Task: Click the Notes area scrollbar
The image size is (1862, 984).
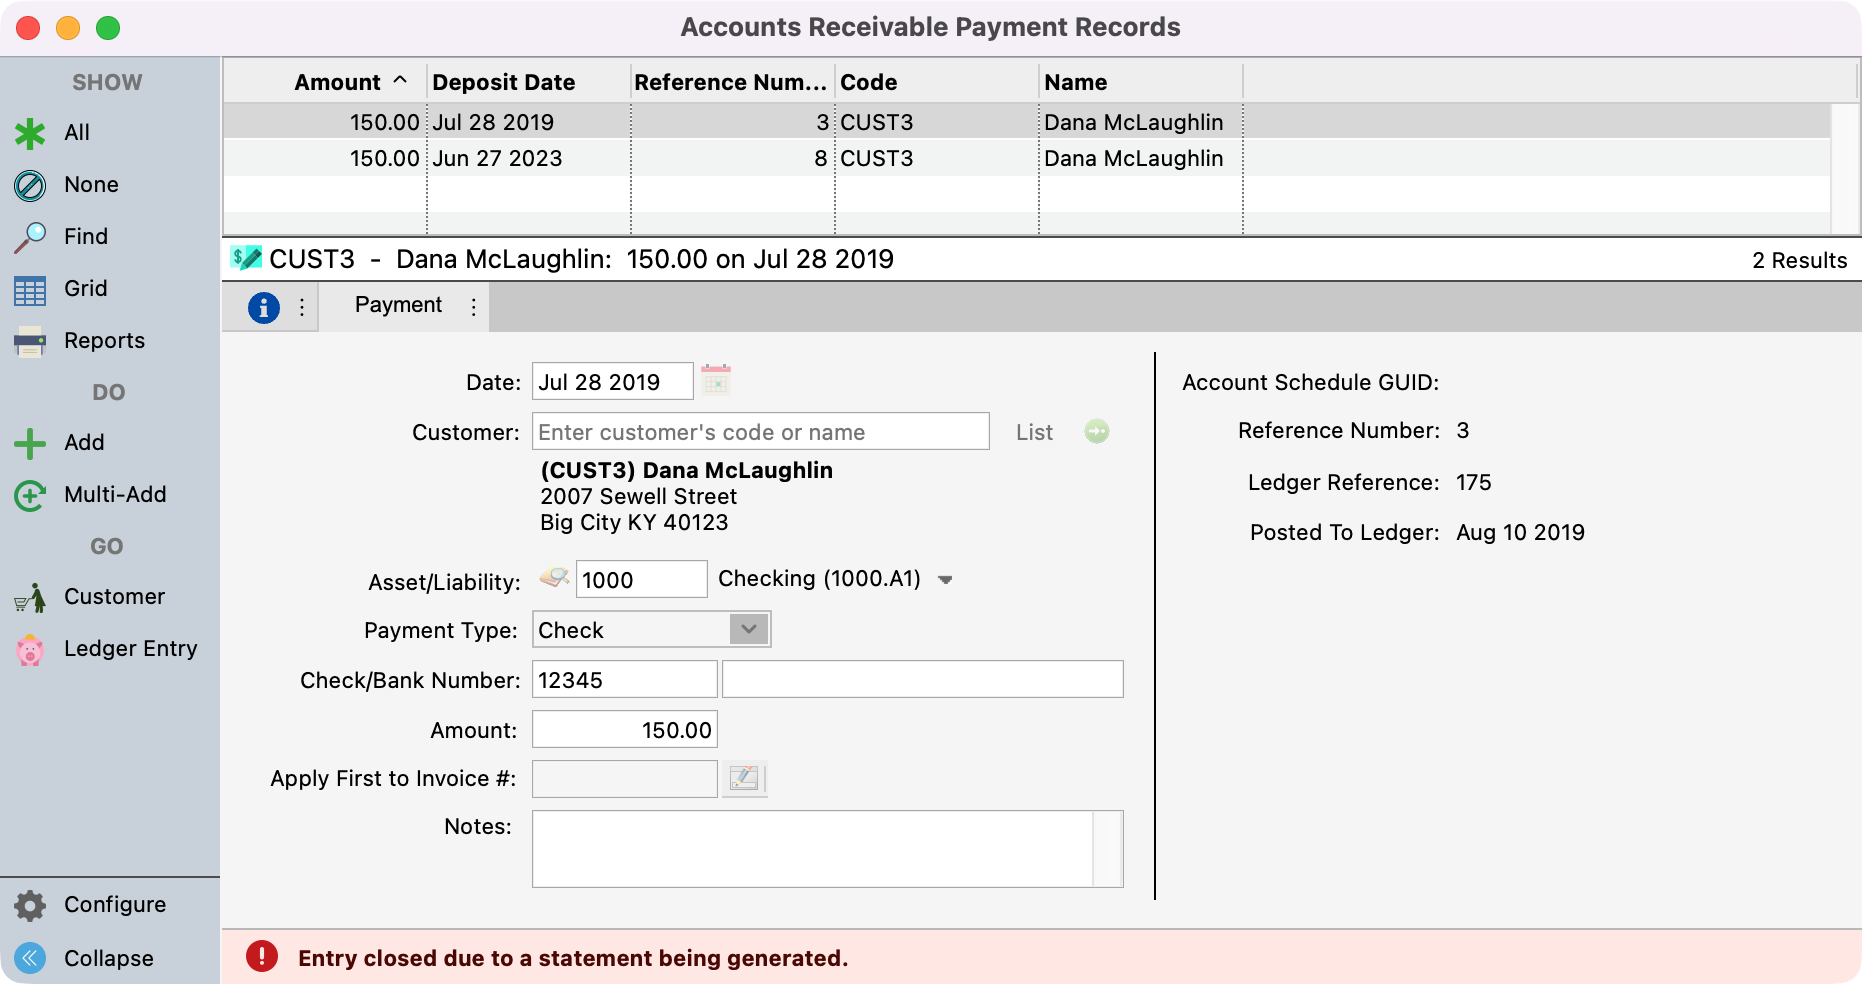Action: [1108, 848]
